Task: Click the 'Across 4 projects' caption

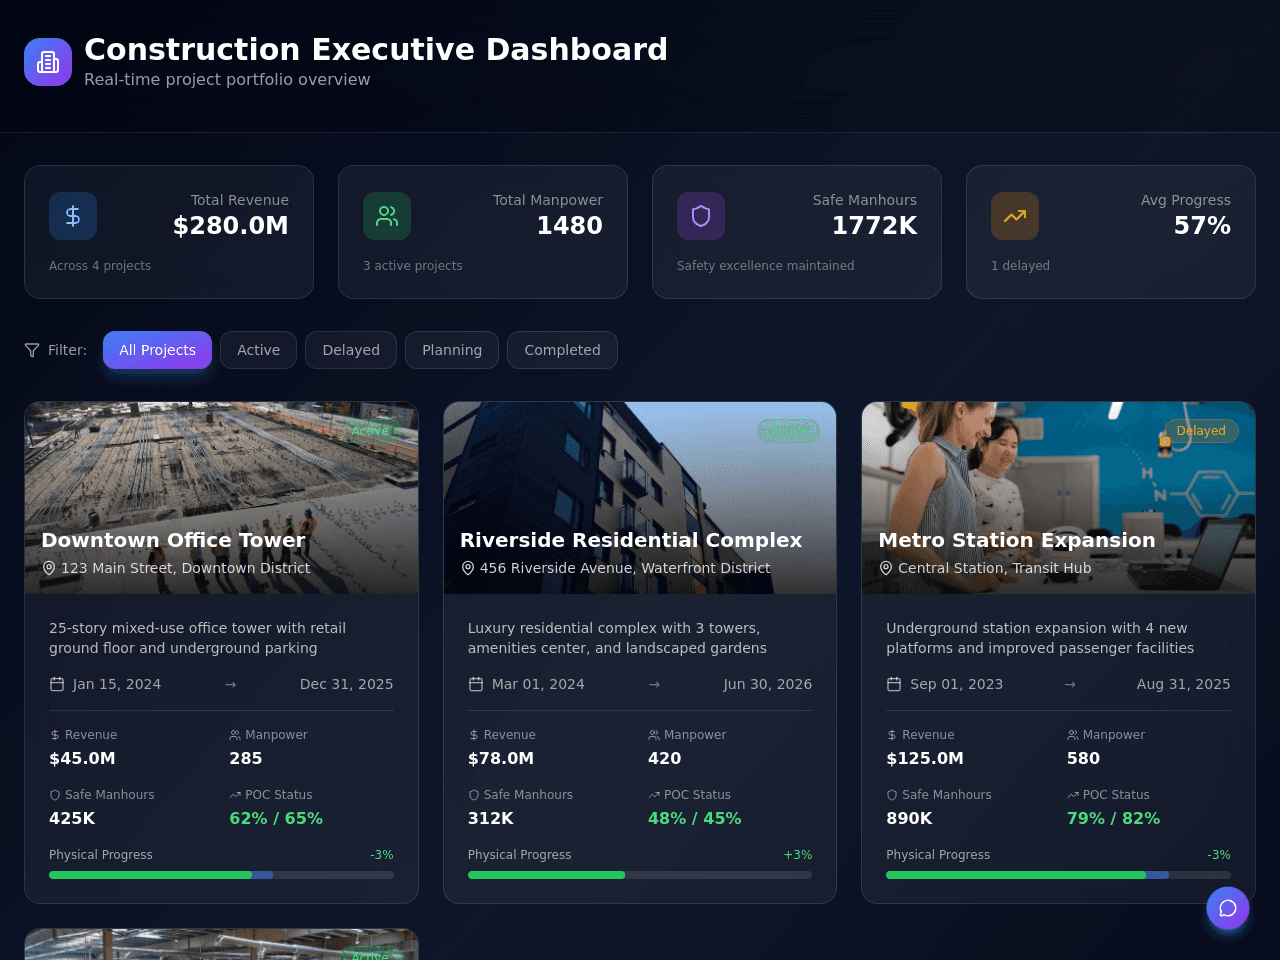Action: pyautogui.click(x=100, y=266)
